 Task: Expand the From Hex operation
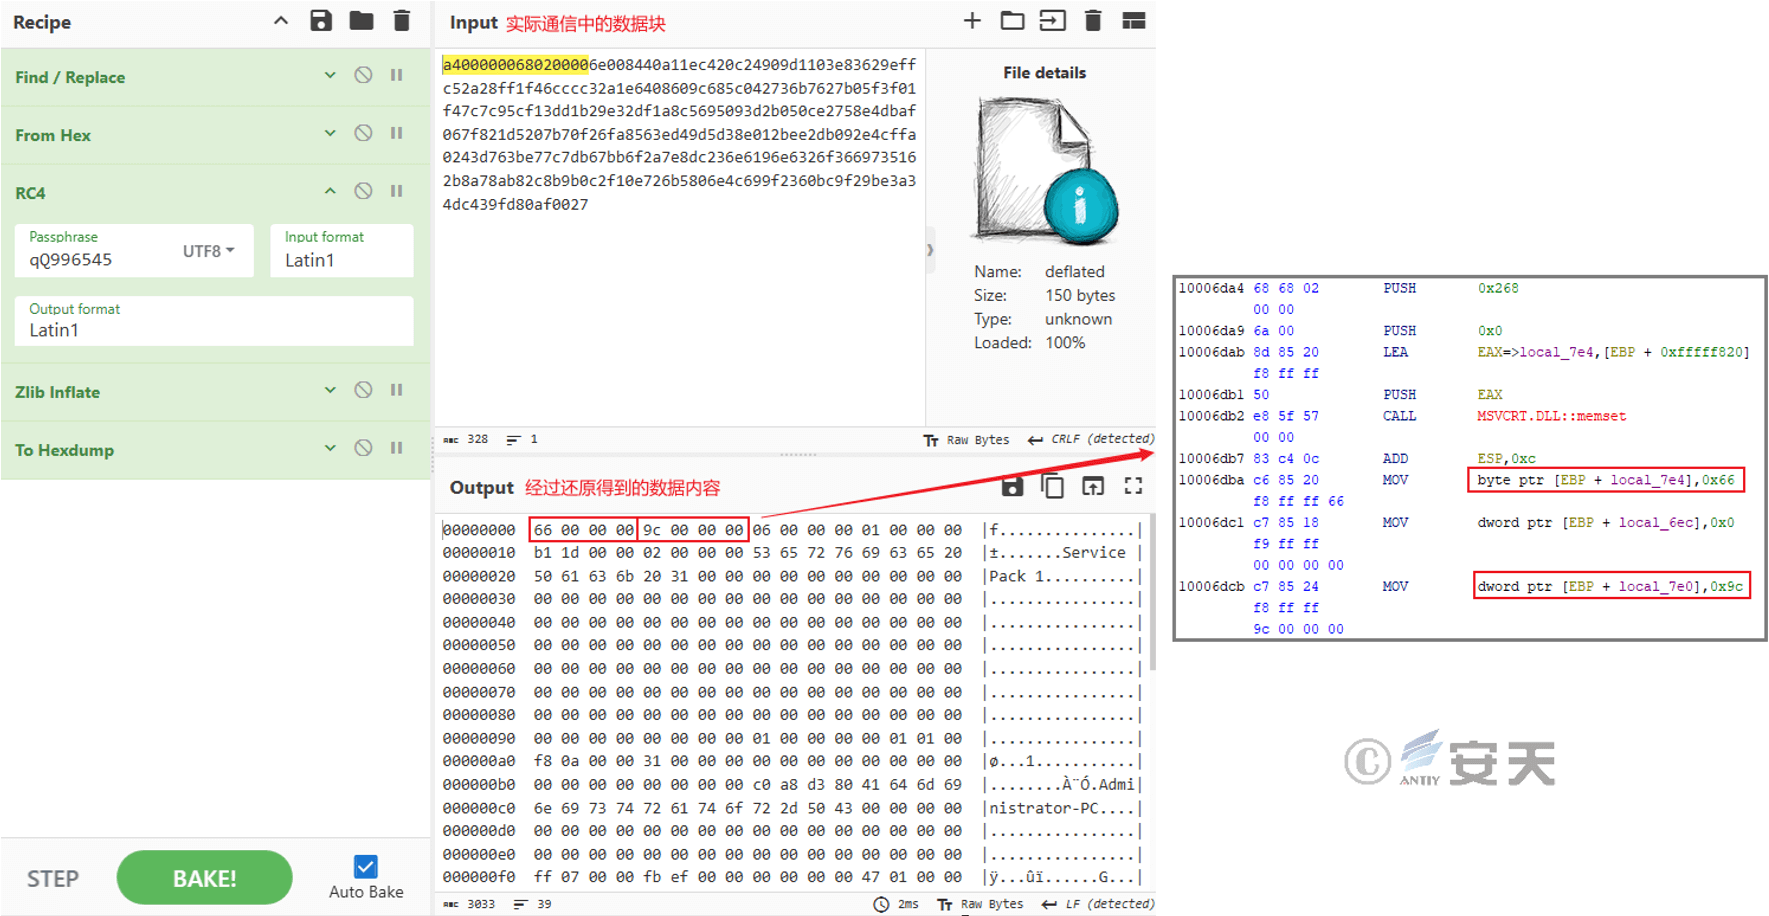coord(330,133)
